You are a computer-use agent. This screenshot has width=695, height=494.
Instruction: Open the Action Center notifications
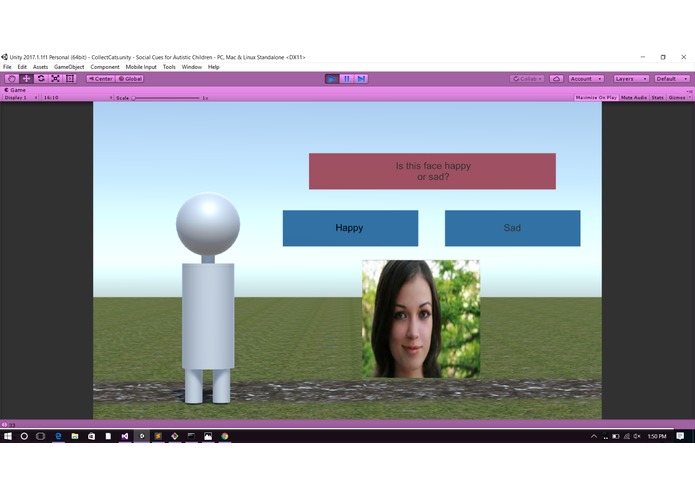[x=680, y=436]
